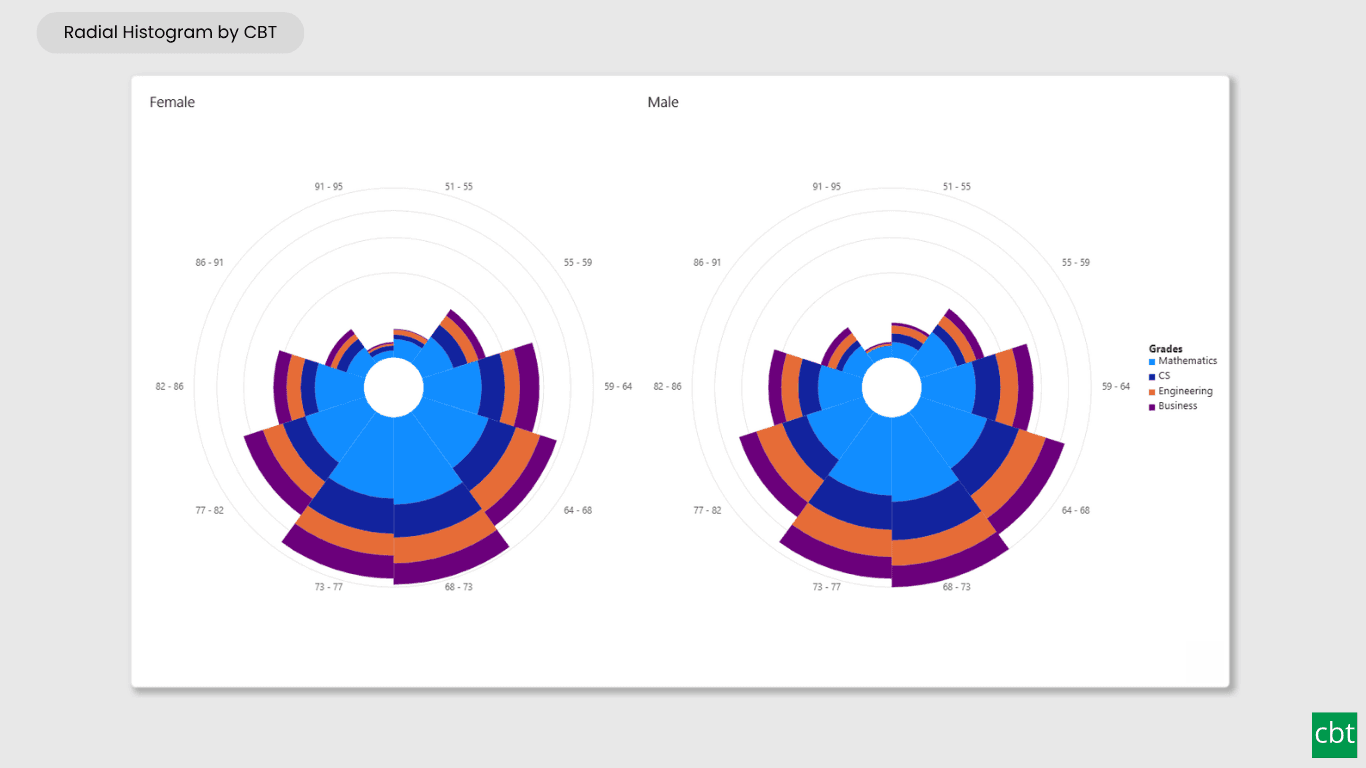Click Female chart's 91 - 95 label
Viewport: 1366px width, 768px height.
(x=328, y=187)
